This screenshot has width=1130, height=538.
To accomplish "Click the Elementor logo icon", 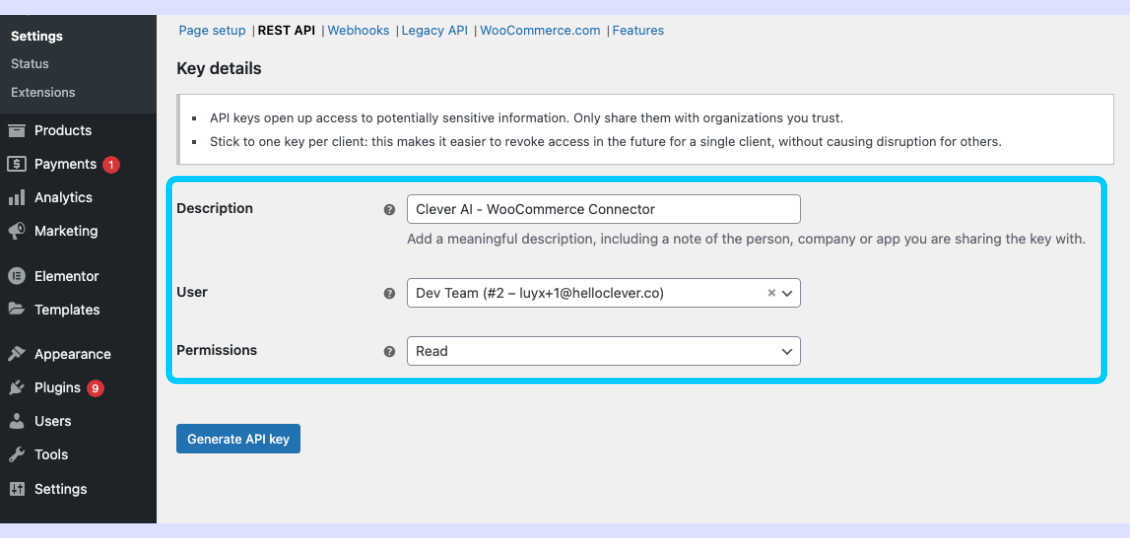I will (17, 276).
